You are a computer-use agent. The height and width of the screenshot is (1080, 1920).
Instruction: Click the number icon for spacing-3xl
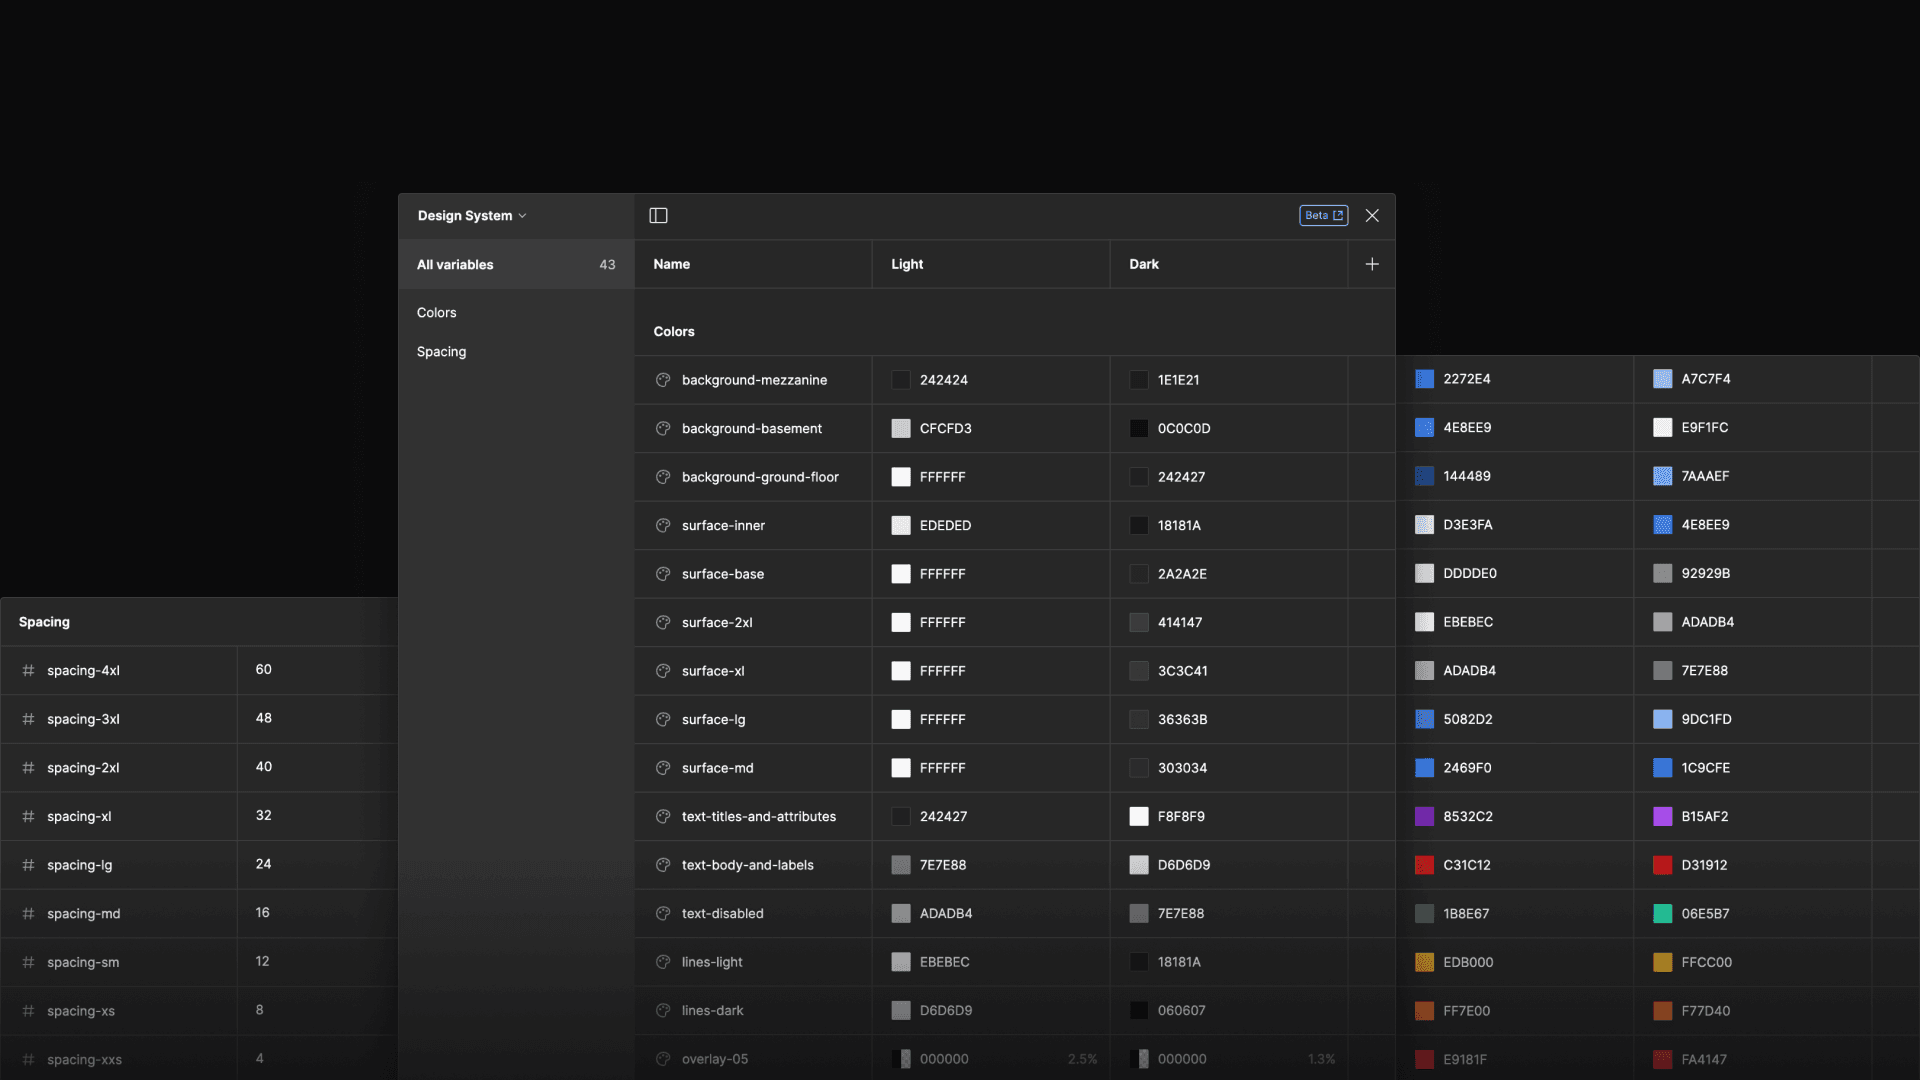pyautogui.click(x=28, y=719)
